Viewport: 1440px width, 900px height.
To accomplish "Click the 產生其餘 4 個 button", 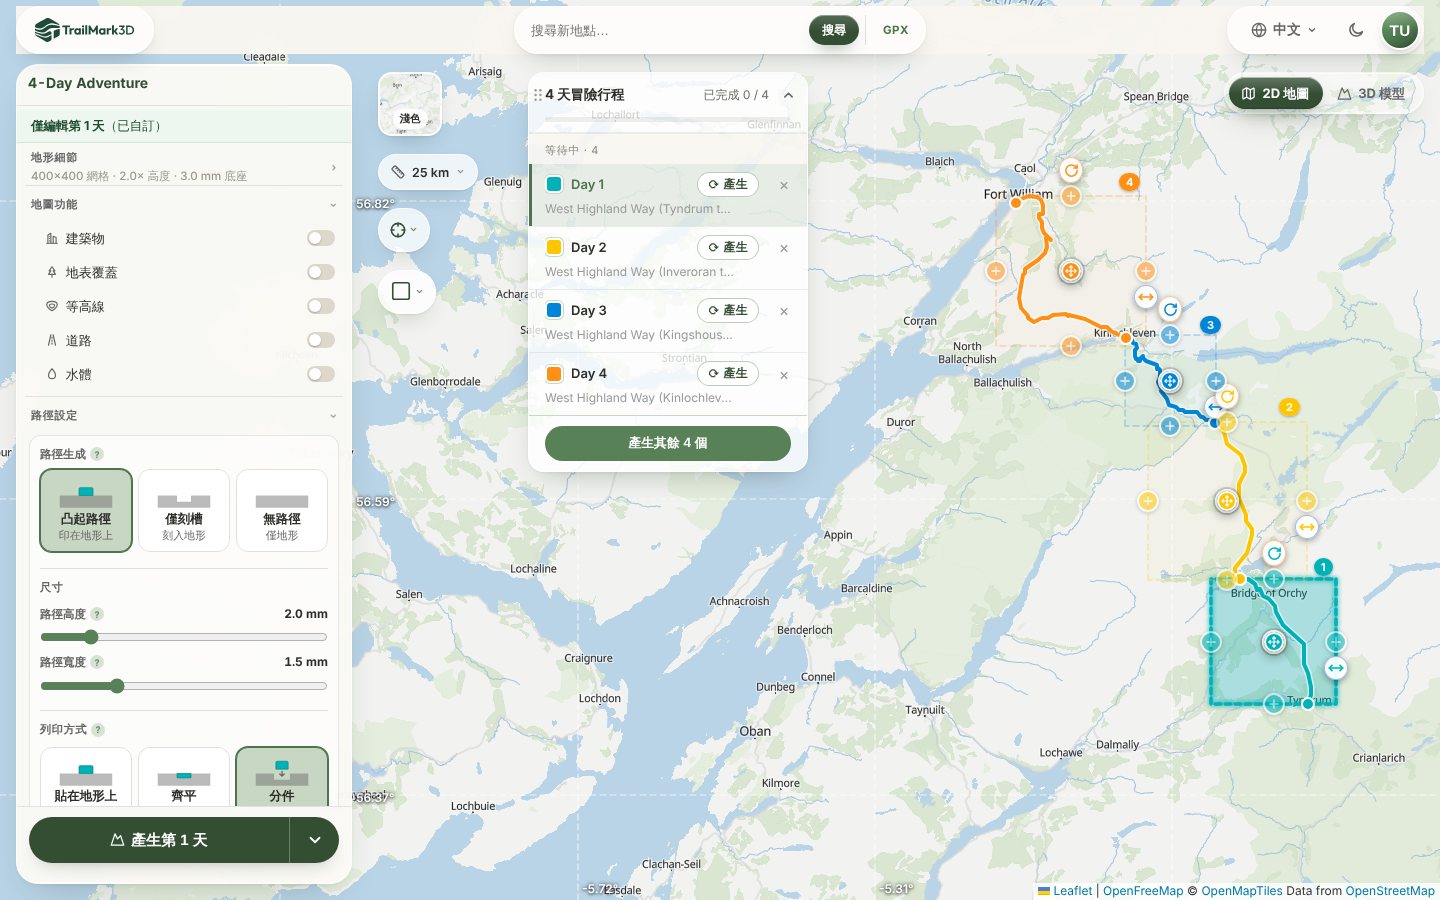I will tap(668, 443).
